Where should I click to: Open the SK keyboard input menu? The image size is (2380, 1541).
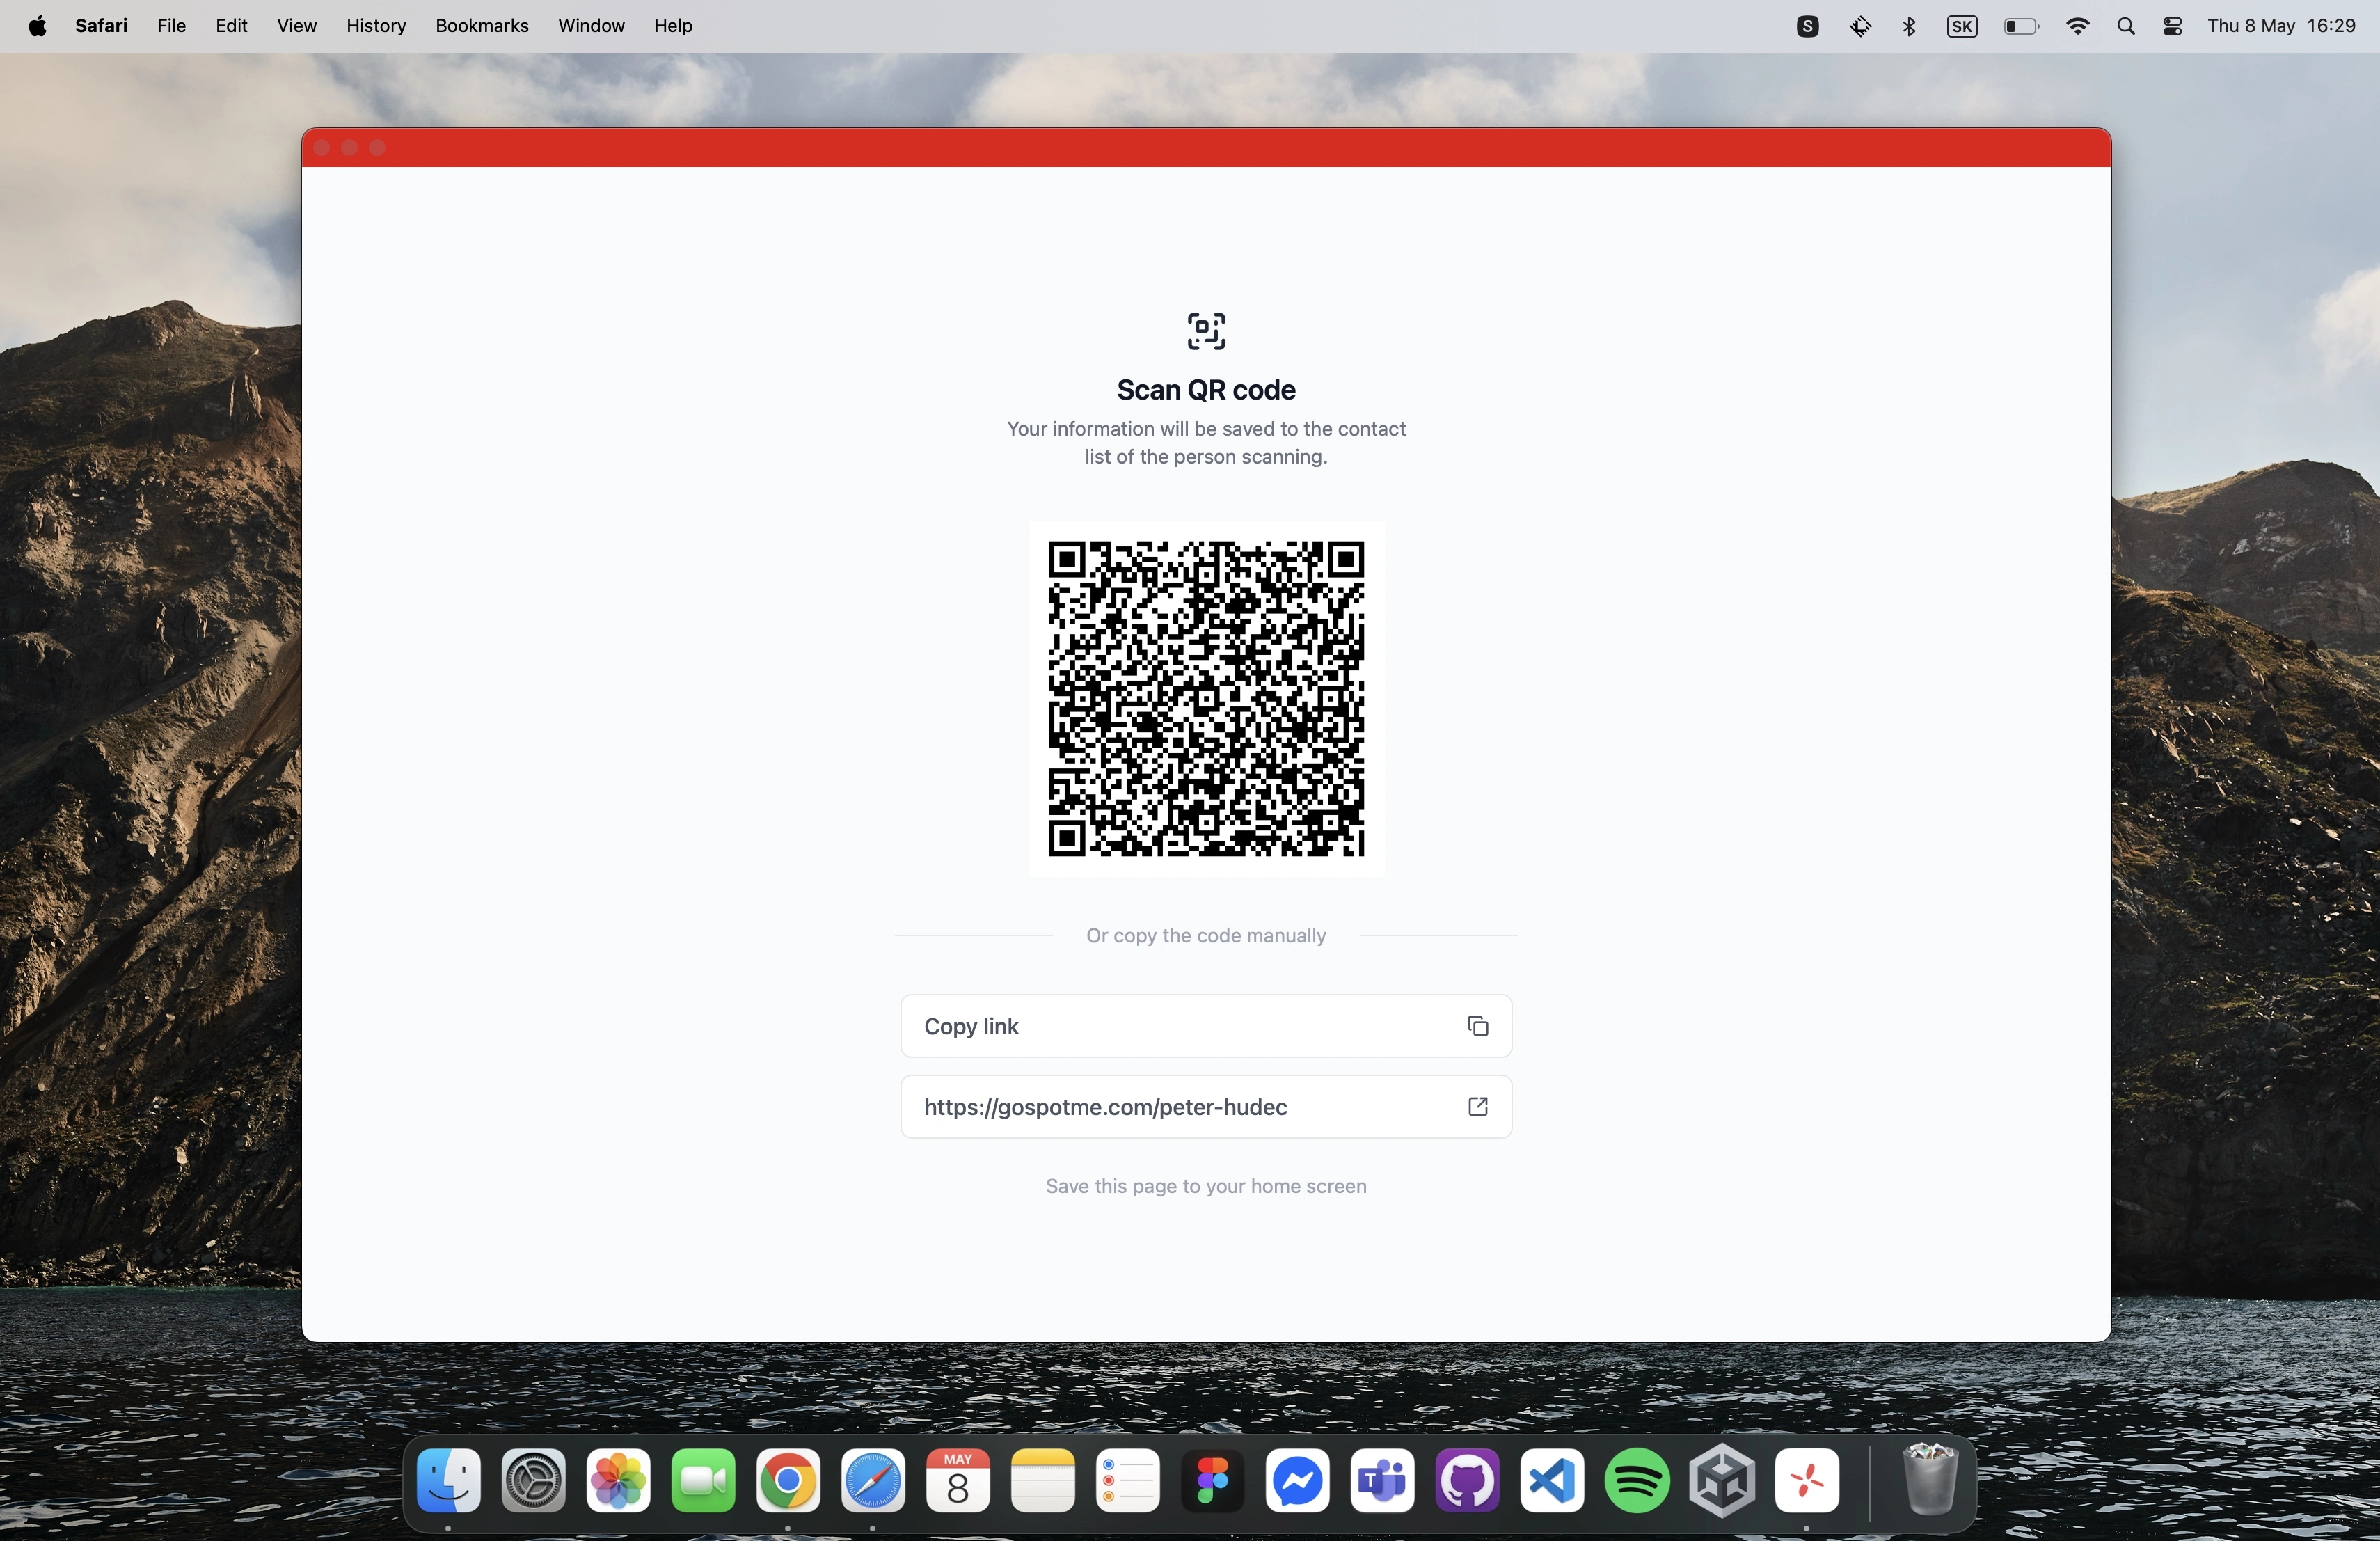pyautogui.click(x=1962, y=26)
